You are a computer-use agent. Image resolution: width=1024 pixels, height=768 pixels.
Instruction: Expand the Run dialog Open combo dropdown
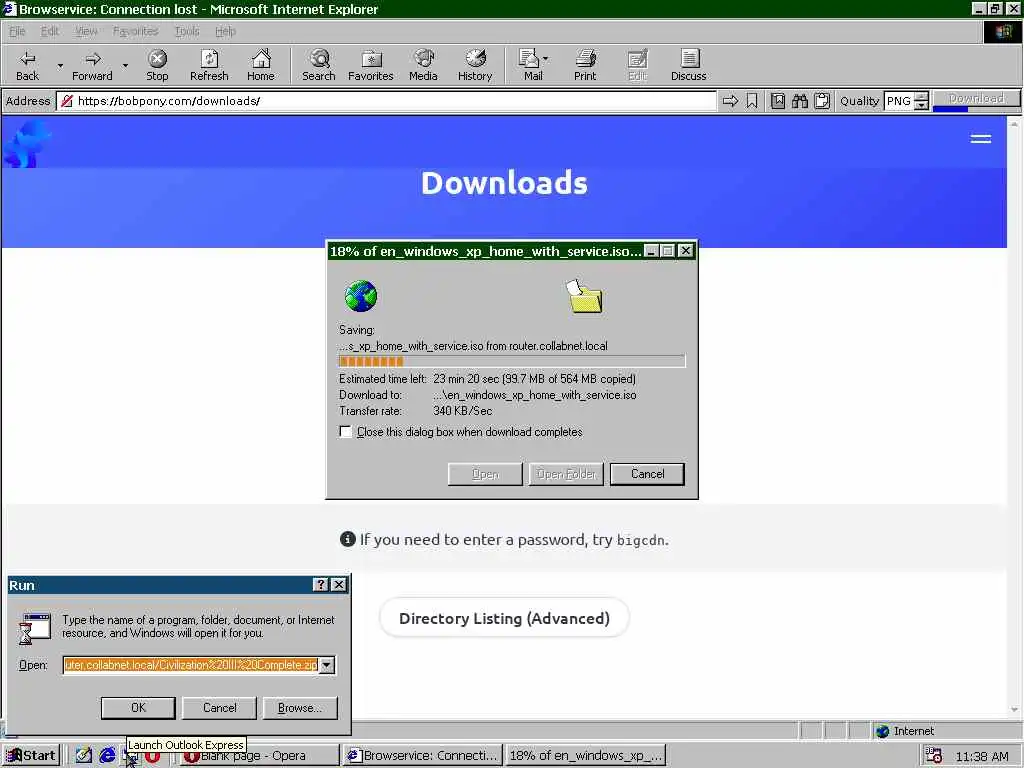point(327,665)
